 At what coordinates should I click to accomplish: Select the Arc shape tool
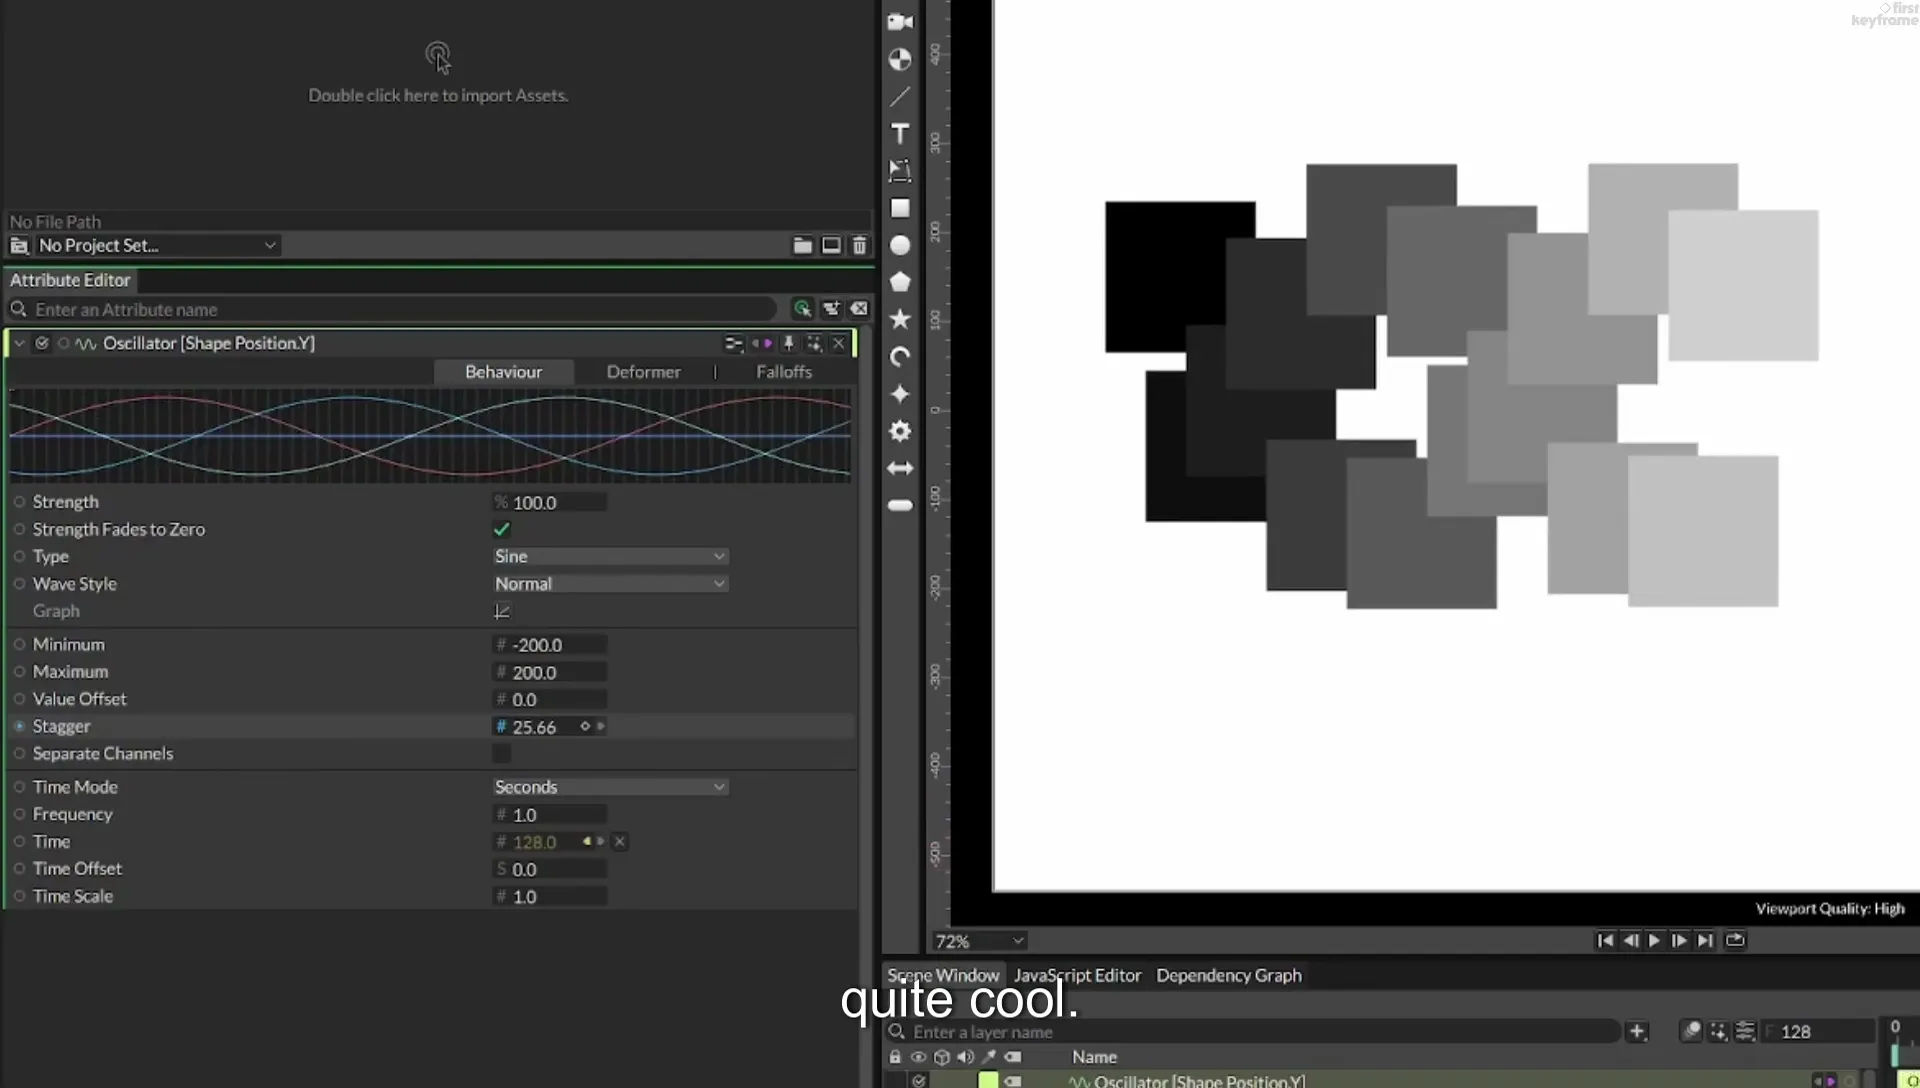(900, 357)
